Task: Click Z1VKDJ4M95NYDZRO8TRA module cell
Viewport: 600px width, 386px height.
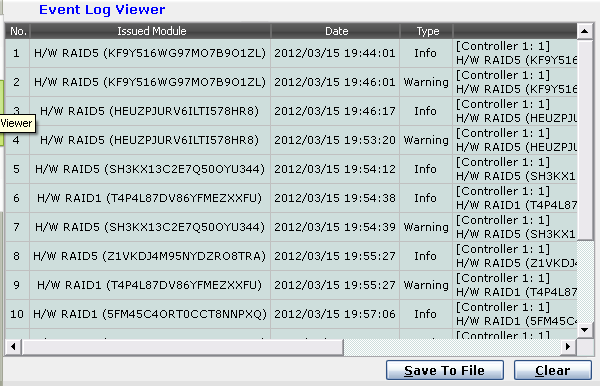Action: point(150,256)
